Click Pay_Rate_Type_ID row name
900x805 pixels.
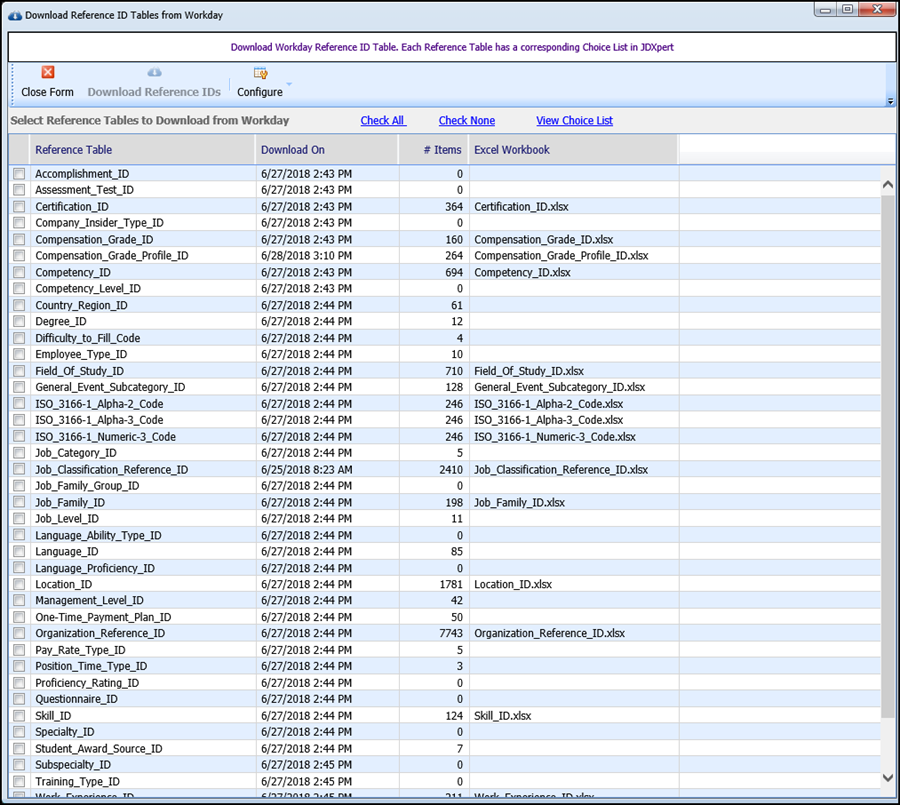[x=80, y=650]
